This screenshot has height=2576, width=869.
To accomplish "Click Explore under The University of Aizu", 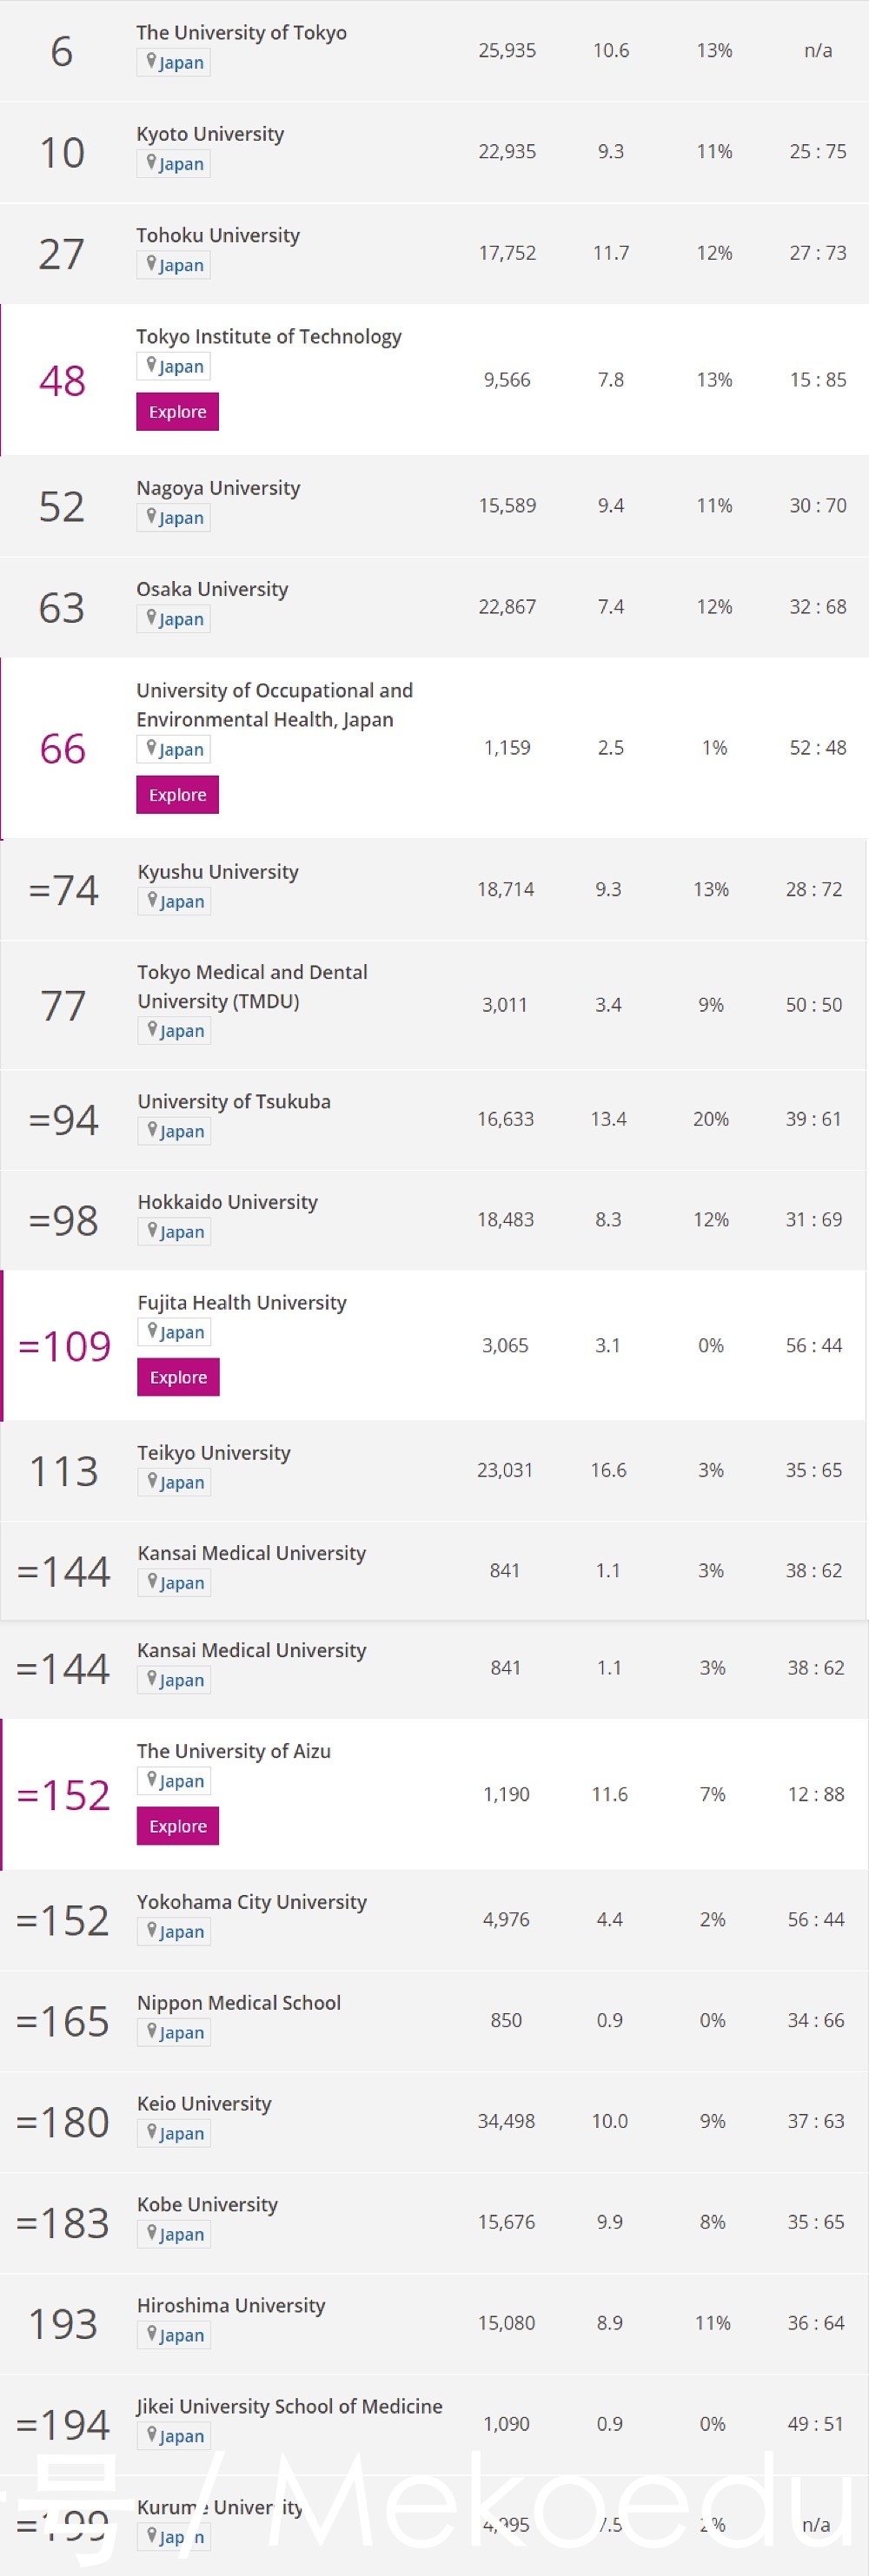I will click(x=178, y=1826).
